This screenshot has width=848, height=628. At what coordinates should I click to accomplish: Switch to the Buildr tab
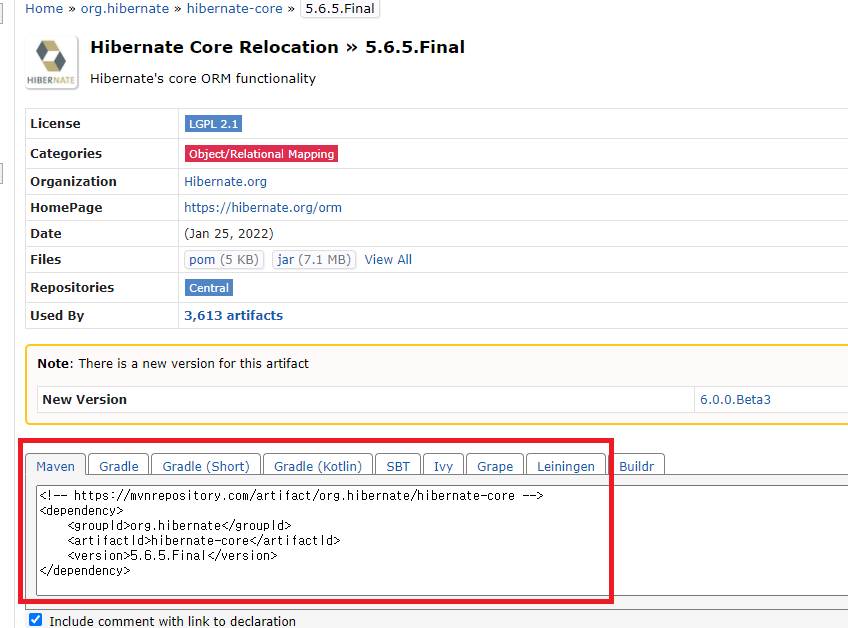pyautogui.click(x=637, y=466)
